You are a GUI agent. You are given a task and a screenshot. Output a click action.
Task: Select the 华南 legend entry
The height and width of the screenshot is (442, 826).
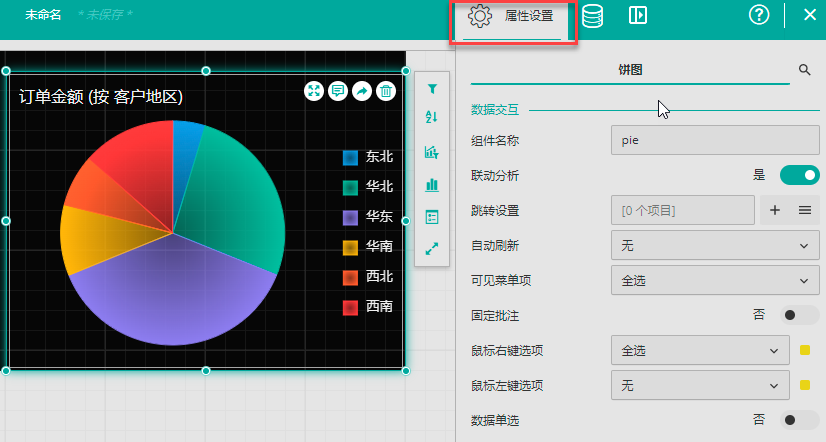point(368,247)
